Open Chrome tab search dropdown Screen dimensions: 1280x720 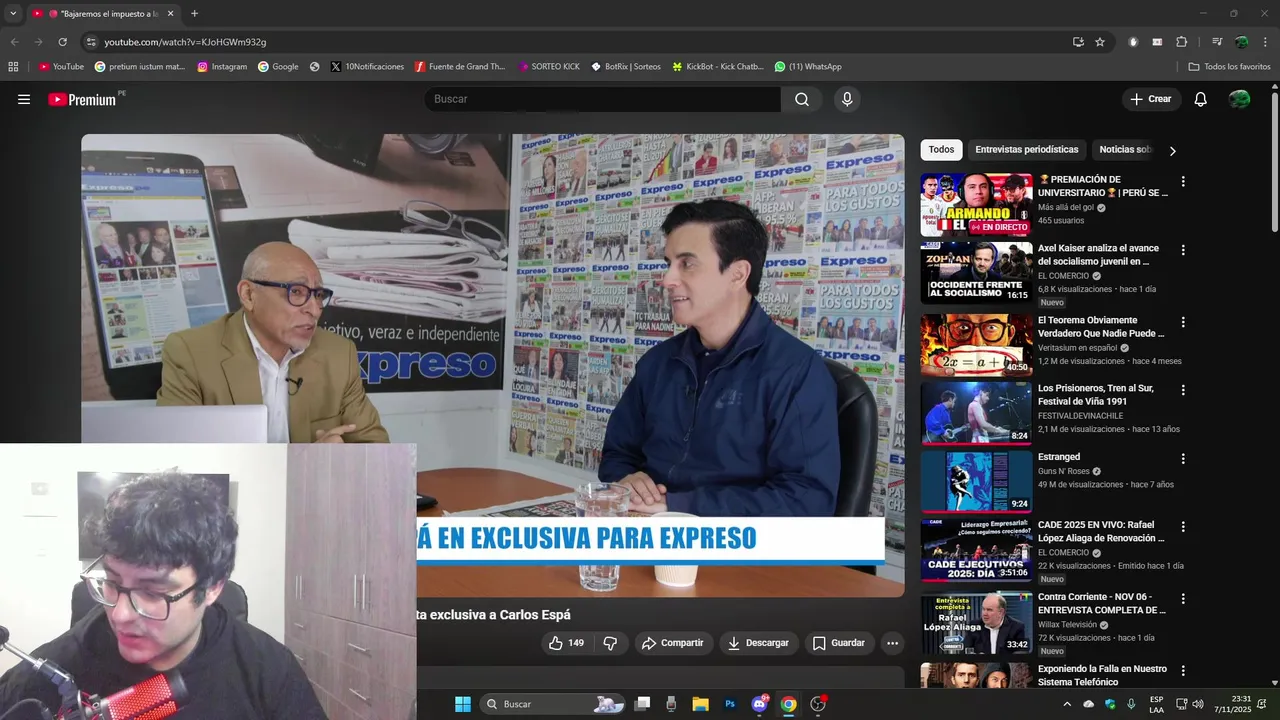point(12,14)
